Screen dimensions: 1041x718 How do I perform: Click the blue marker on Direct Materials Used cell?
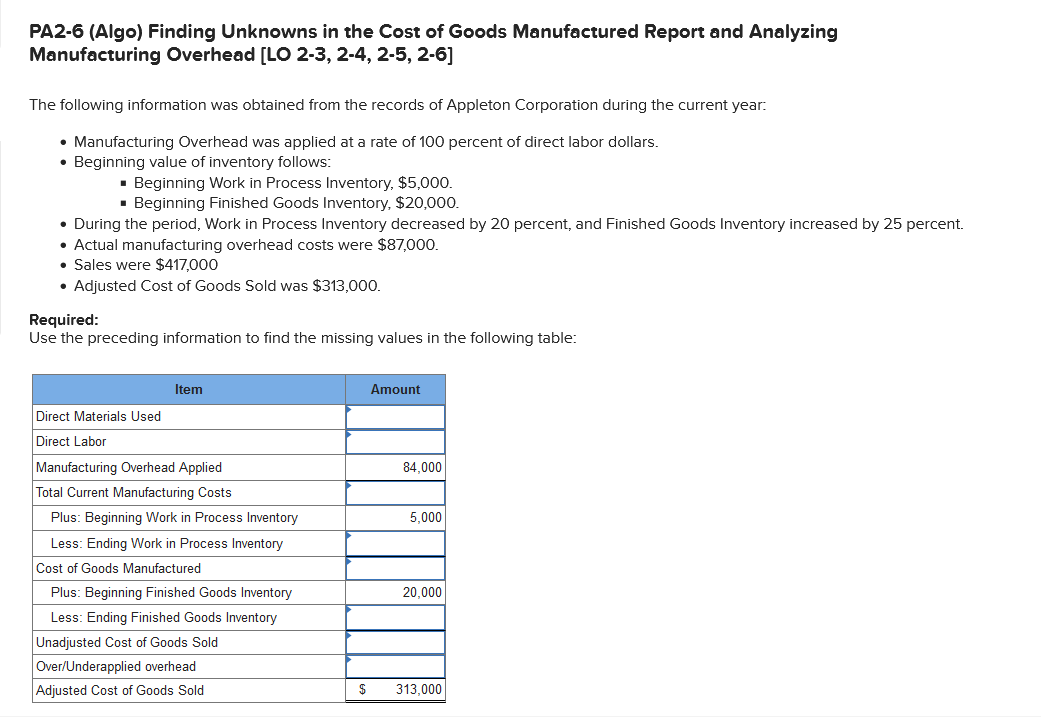[x=348, y=409]
